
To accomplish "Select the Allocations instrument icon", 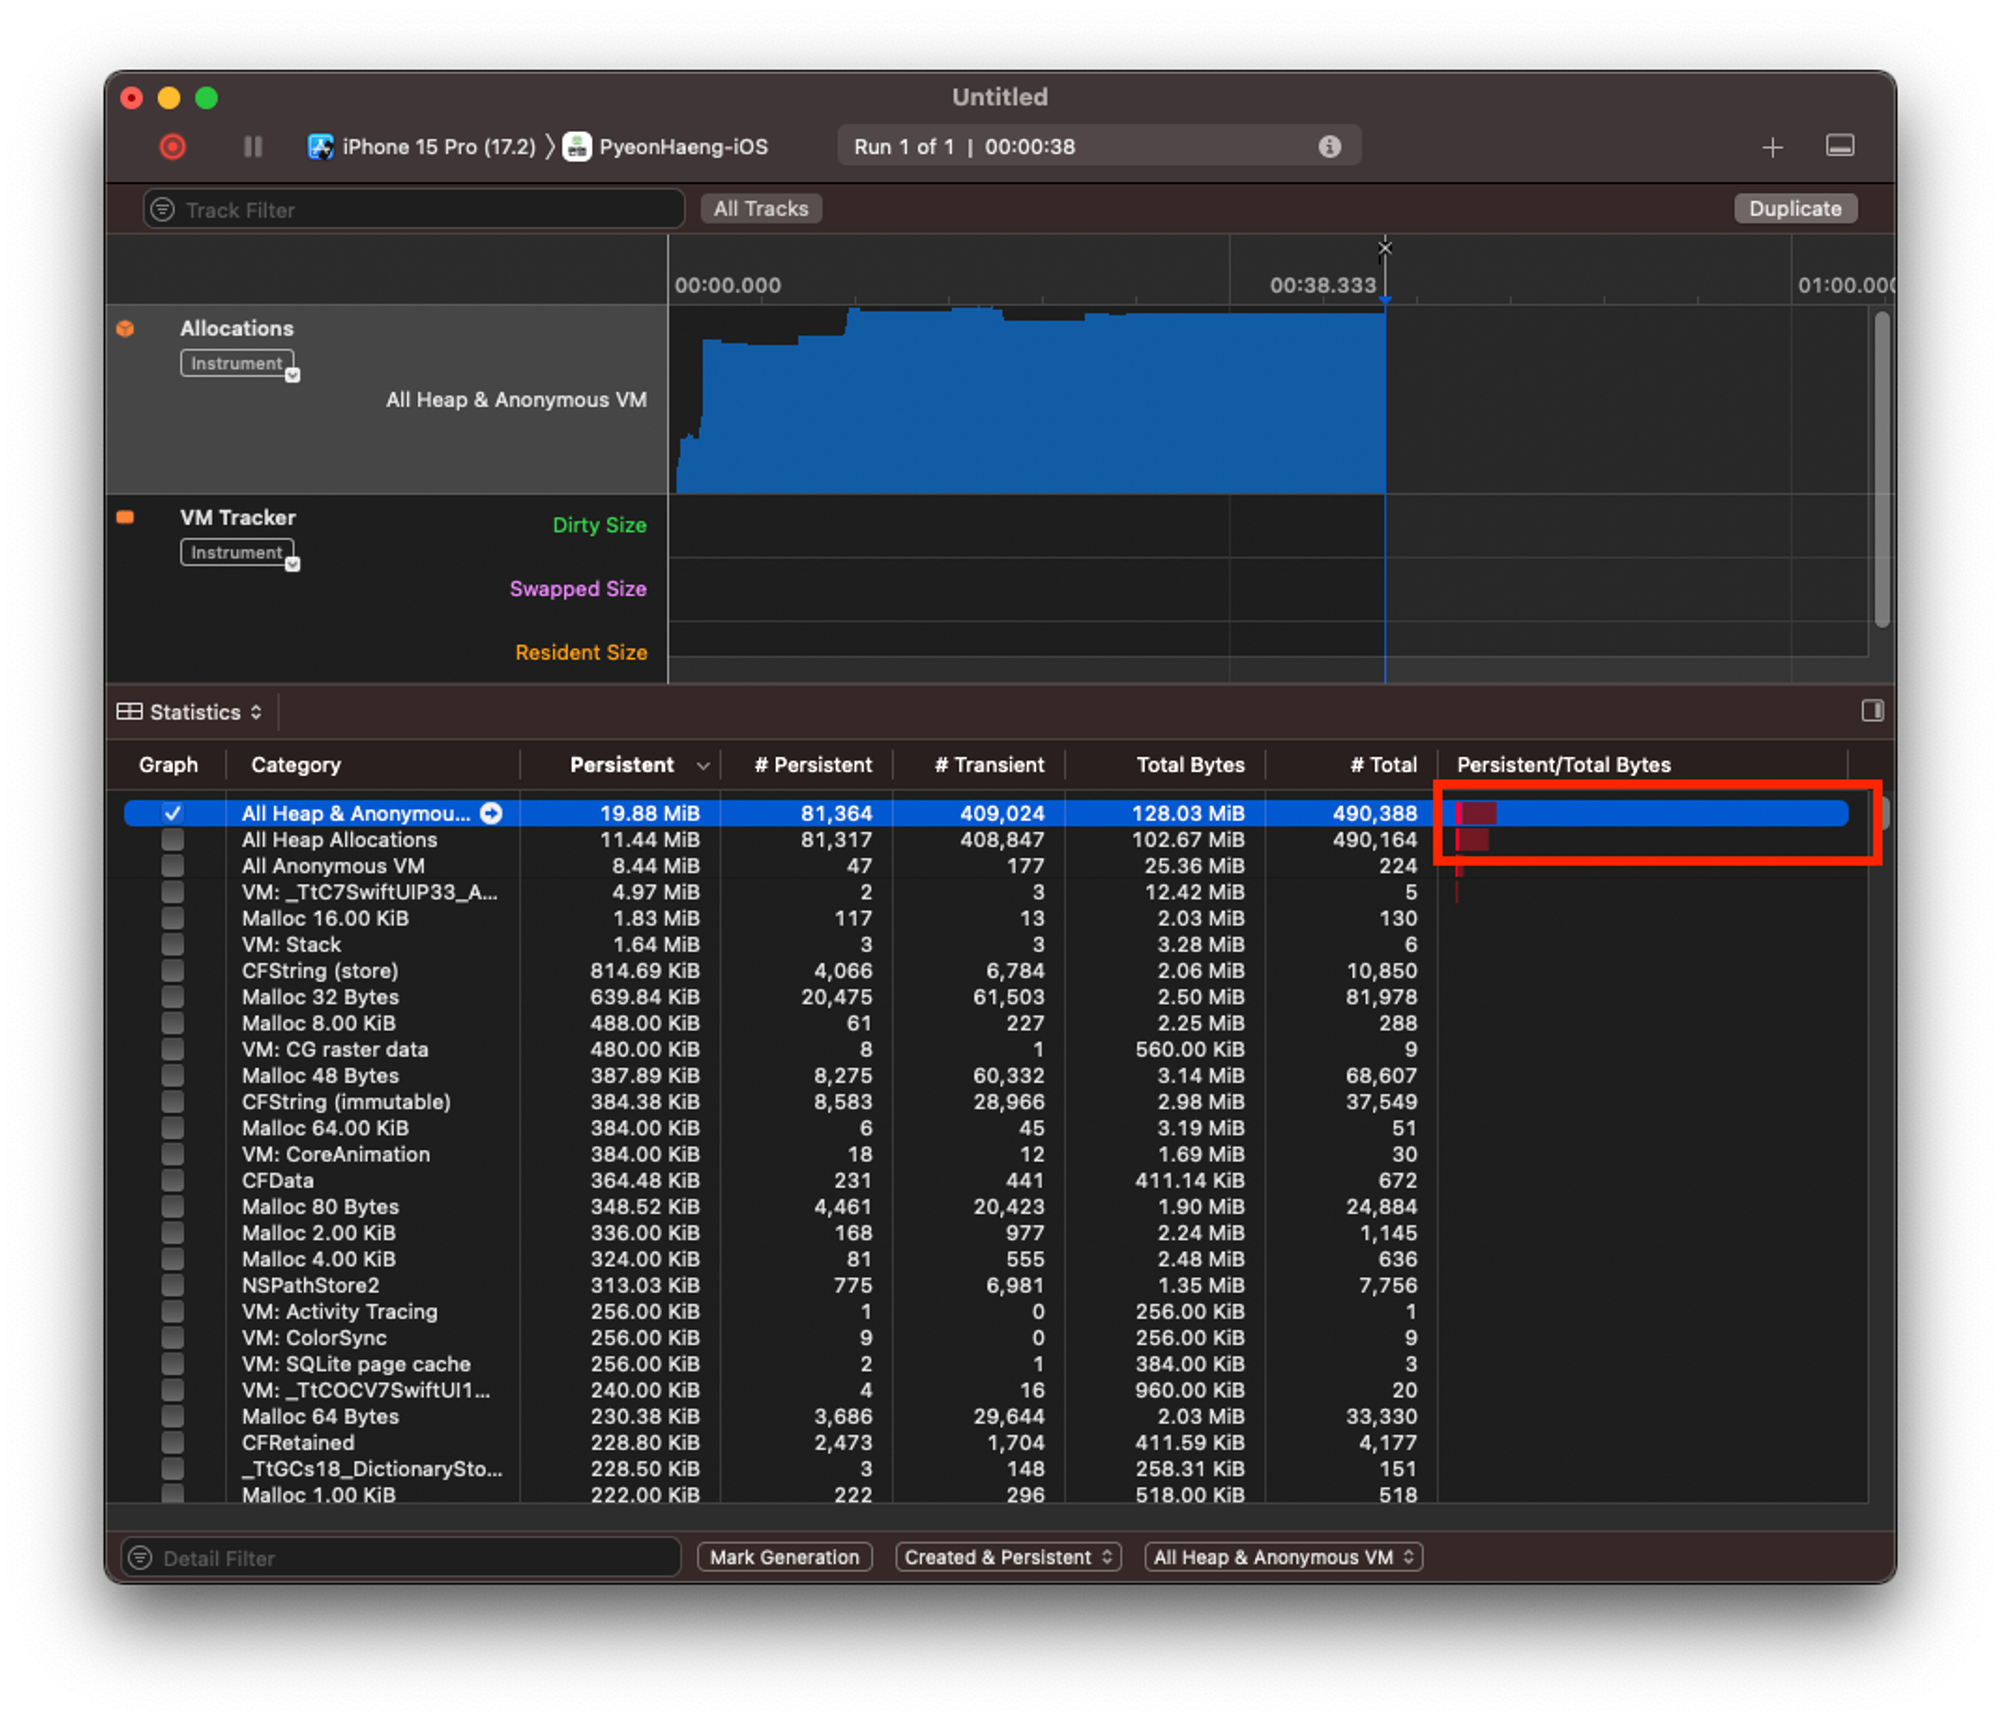I will point(125,328).
